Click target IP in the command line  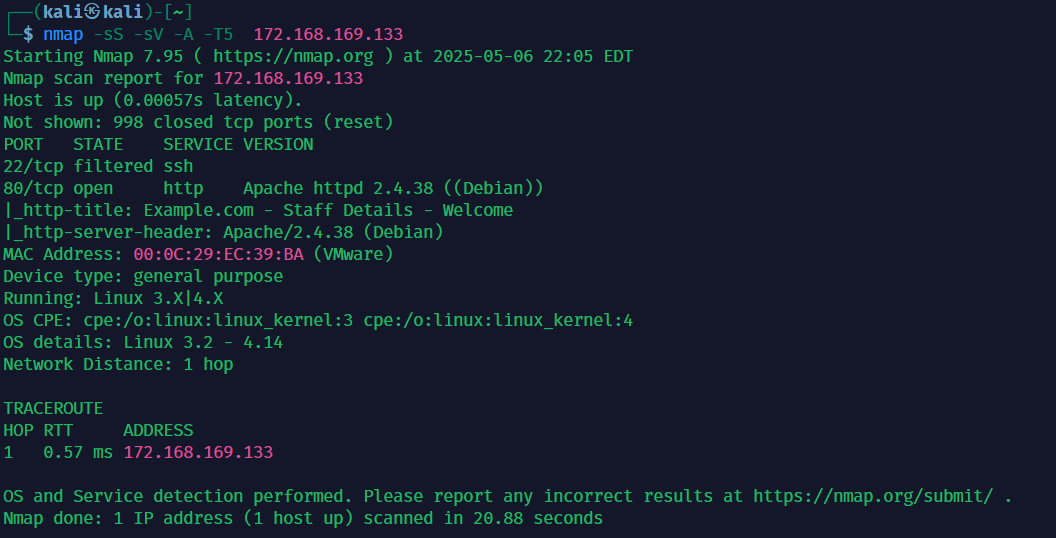pos(328,34)
